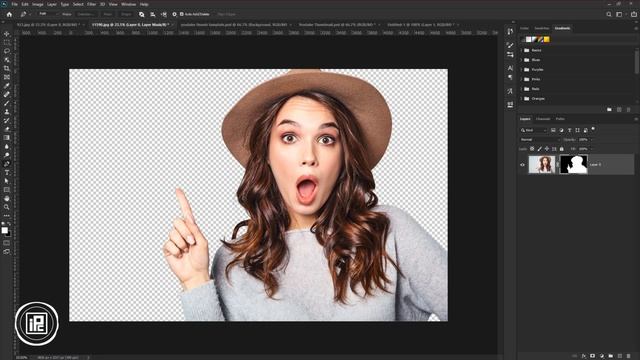Open the Image menu
This screenshot has height=360, width=640.
(x=38, y=4)
